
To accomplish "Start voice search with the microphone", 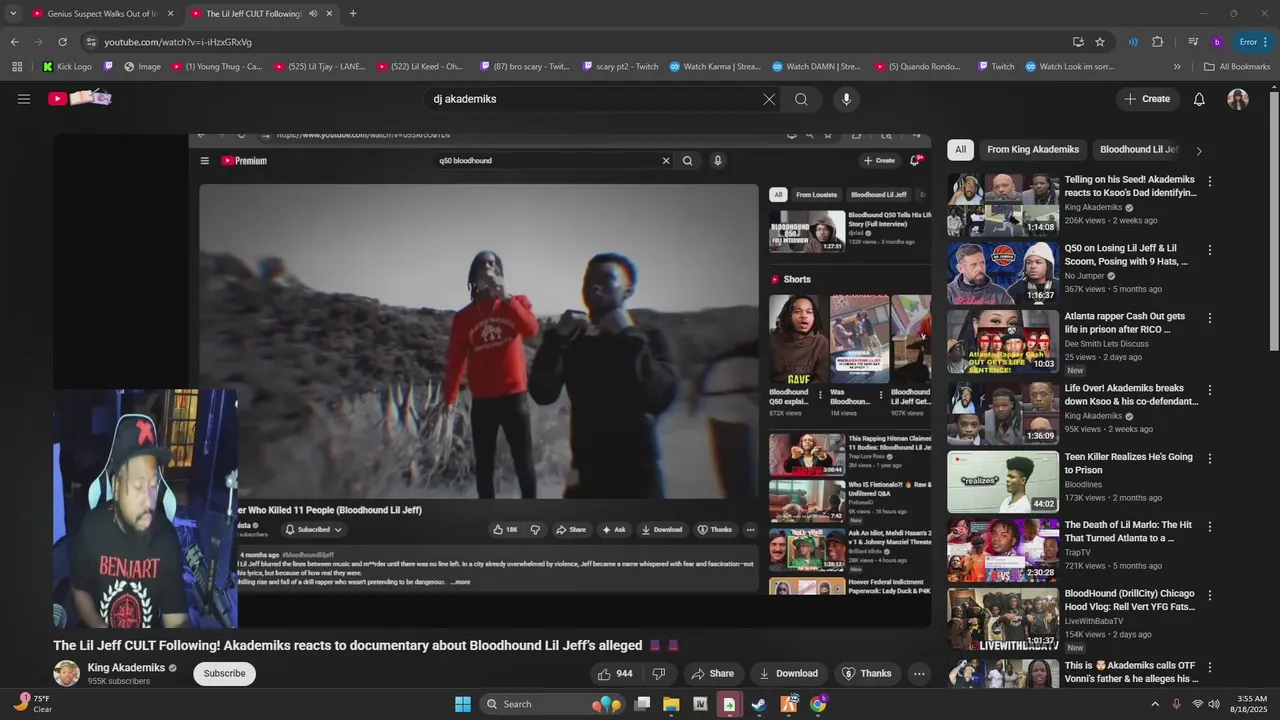I will (x=846, y=99).
